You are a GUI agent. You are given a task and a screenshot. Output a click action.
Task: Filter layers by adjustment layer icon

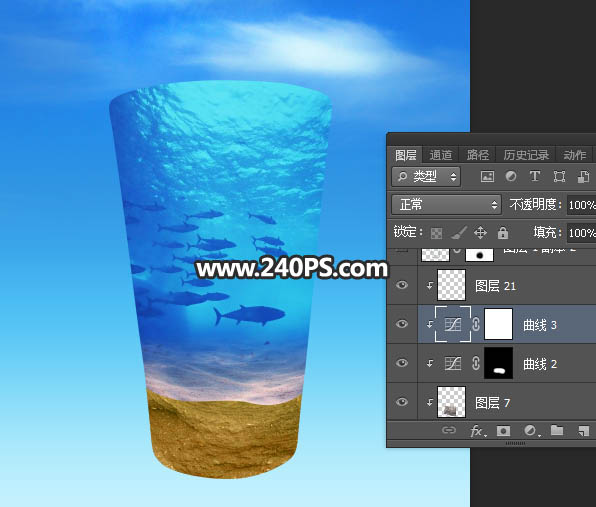(510, 176)
